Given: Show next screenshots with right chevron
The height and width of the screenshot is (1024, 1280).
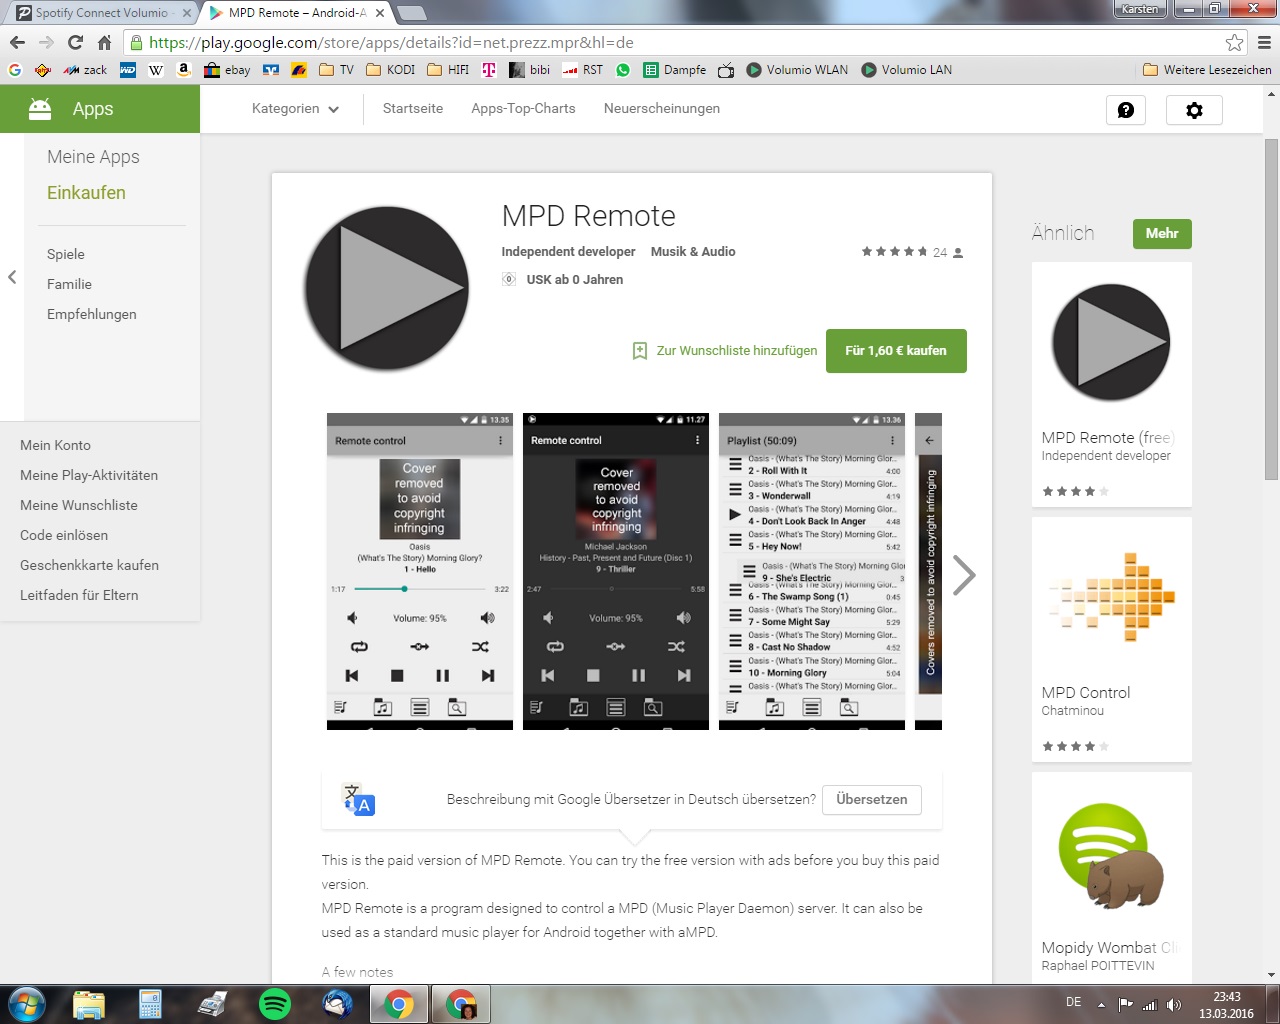Looking at the screenshot, I should point(963,575).
